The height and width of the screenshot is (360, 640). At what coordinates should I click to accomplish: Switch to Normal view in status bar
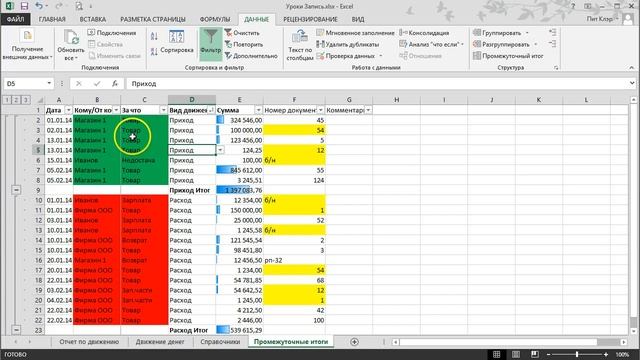(496, 354)
